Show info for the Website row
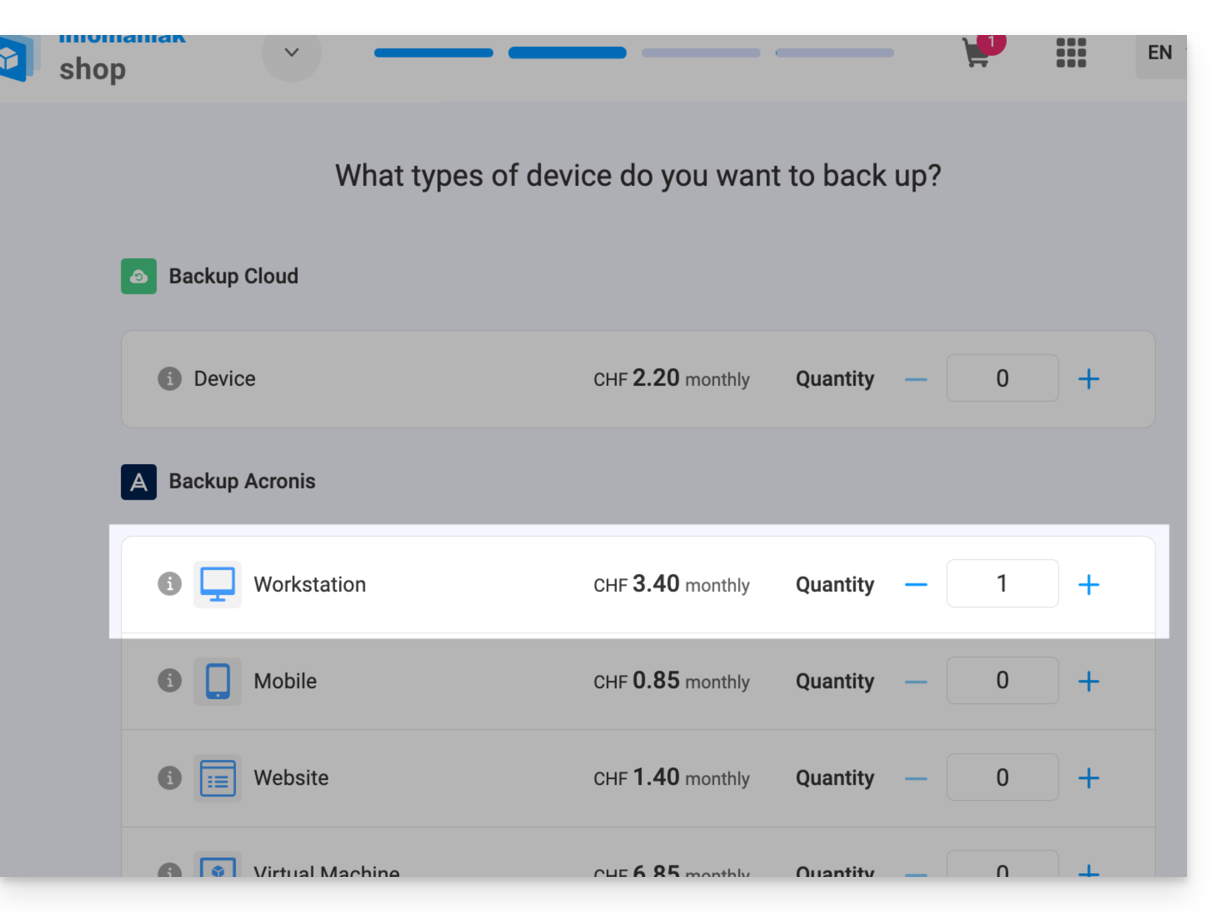 170,778
